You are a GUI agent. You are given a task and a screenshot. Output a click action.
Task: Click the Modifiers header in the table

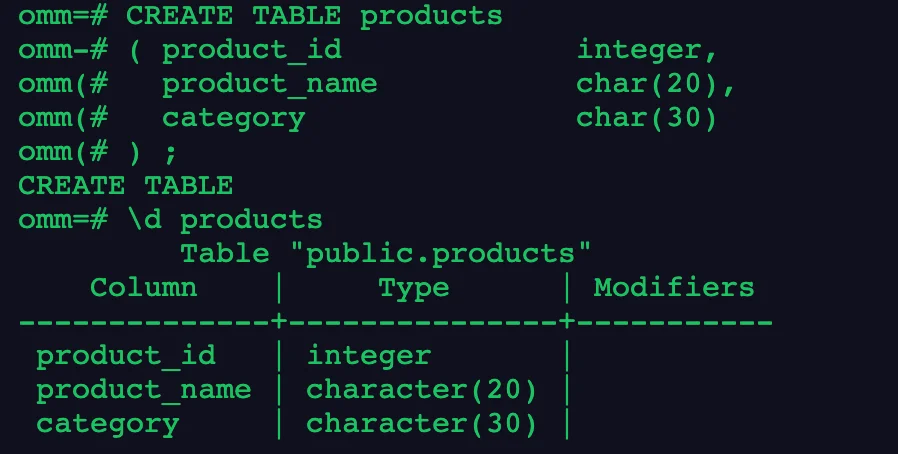click(674, 288)
